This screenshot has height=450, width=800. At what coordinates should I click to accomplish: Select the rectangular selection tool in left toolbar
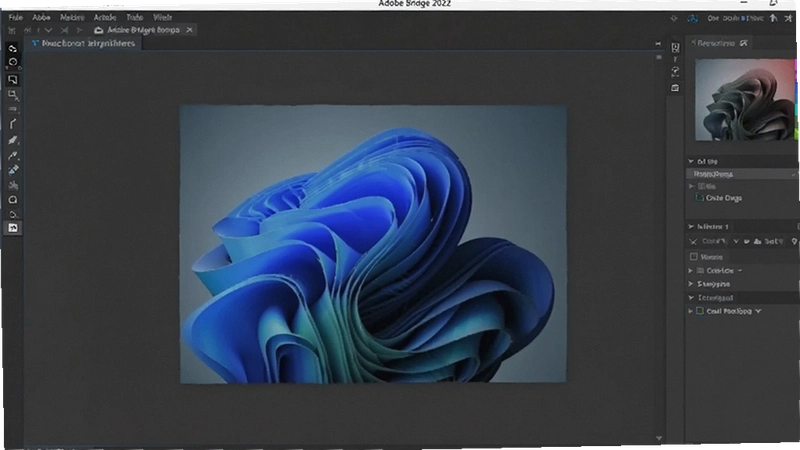(x=13, y=80)
